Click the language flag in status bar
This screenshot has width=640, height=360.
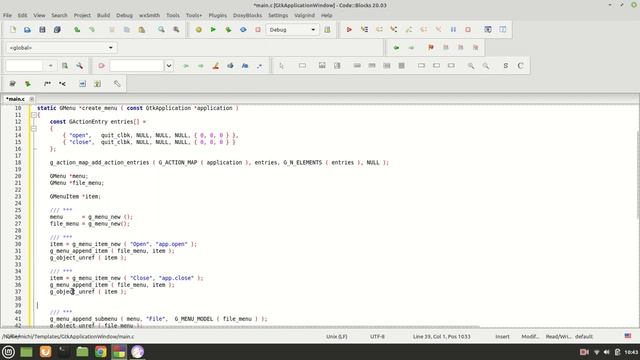pos(628,336)
